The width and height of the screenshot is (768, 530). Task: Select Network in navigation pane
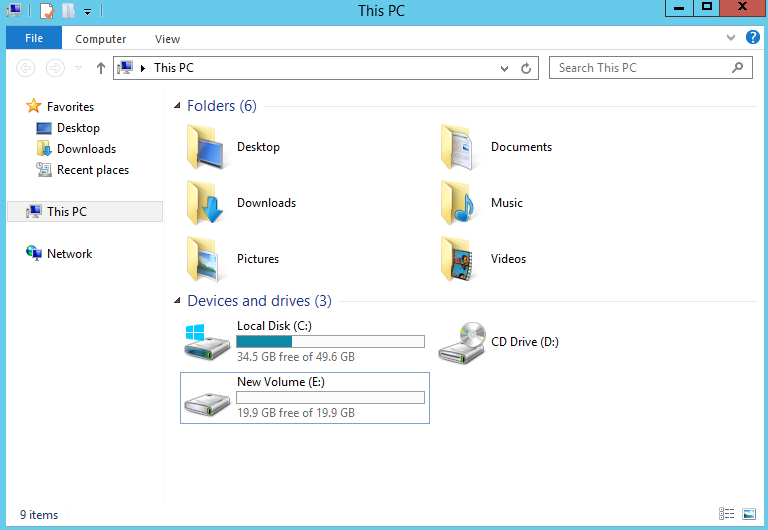tap(69, 254)
